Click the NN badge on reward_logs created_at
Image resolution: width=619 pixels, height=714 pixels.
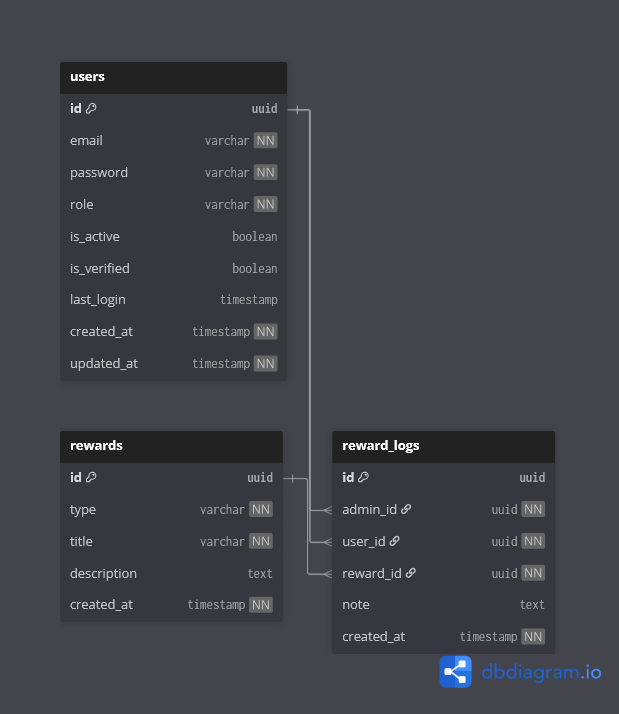pos(533,637)
